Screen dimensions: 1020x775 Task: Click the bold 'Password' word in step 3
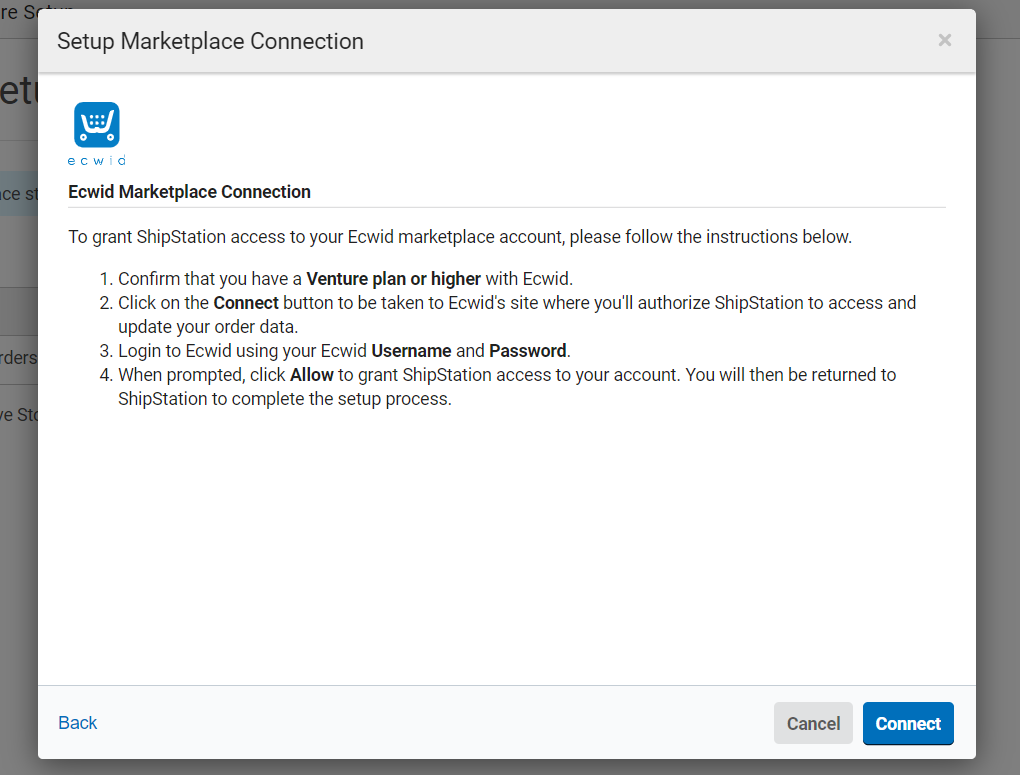(528, 351)
